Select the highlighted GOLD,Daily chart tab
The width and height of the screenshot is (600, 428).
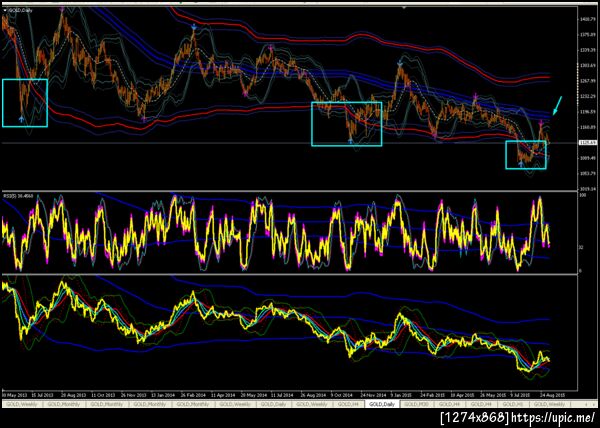point(382,404)
